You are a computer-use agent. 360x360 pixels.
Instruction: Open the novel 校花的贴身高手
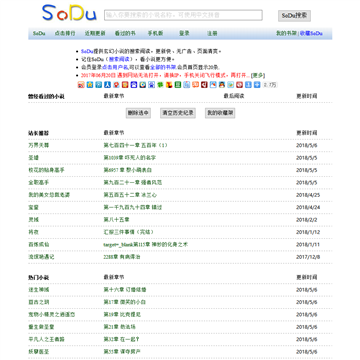pyautogui.click(x=46, y=170)
